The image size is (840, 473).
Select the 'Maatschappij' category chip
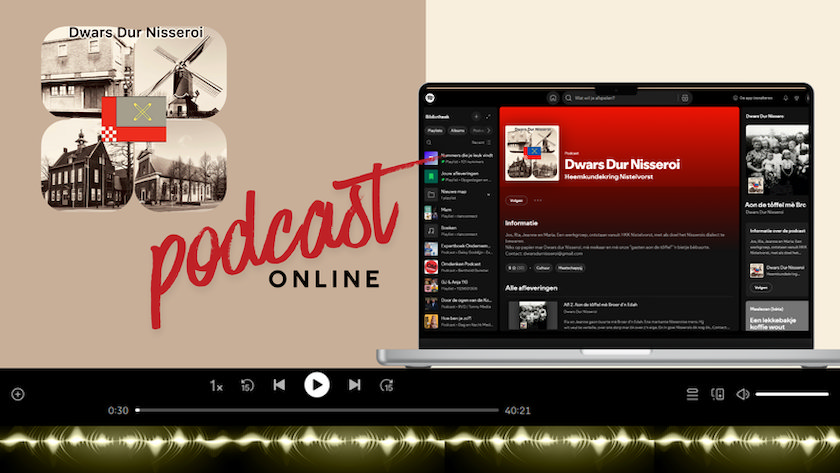tap(570, 267)
